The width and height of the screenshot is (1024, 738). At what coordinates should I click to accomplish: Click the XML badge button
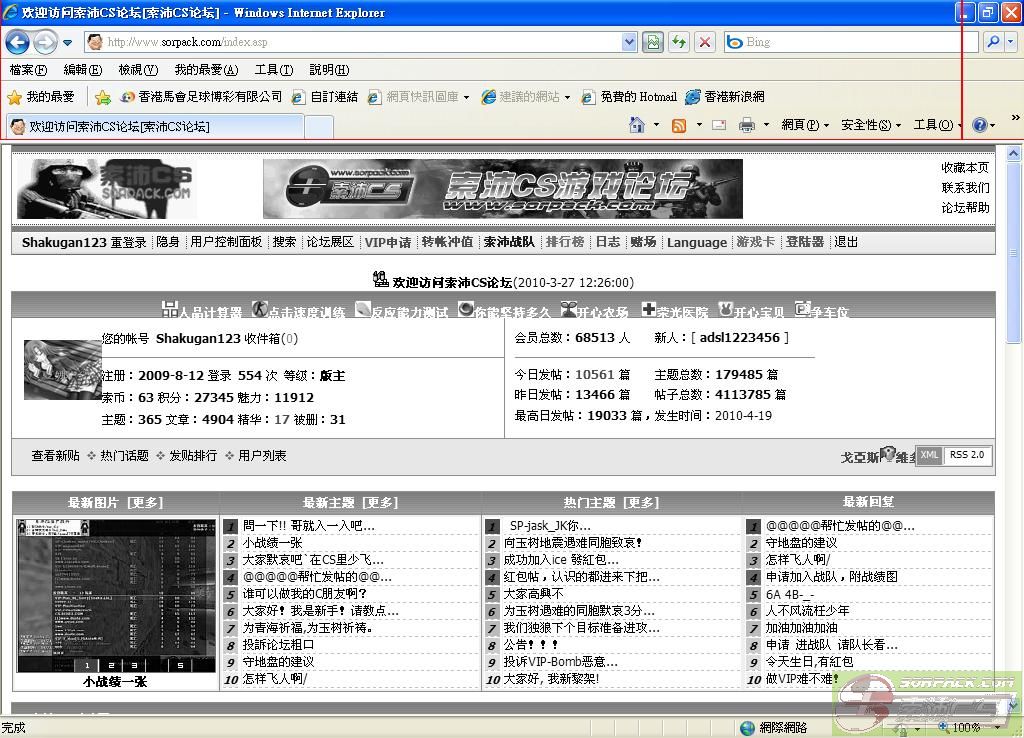[929, 455]
